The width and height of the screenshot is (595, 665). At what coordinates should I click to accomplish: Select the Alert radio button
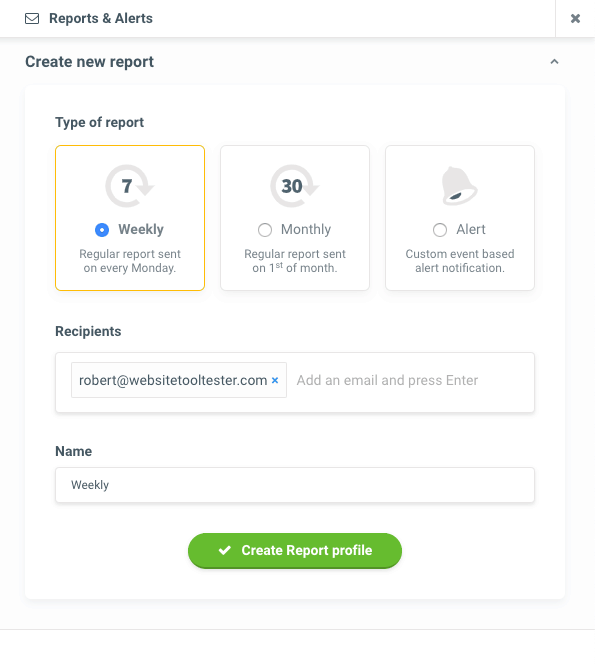(440, 230)
